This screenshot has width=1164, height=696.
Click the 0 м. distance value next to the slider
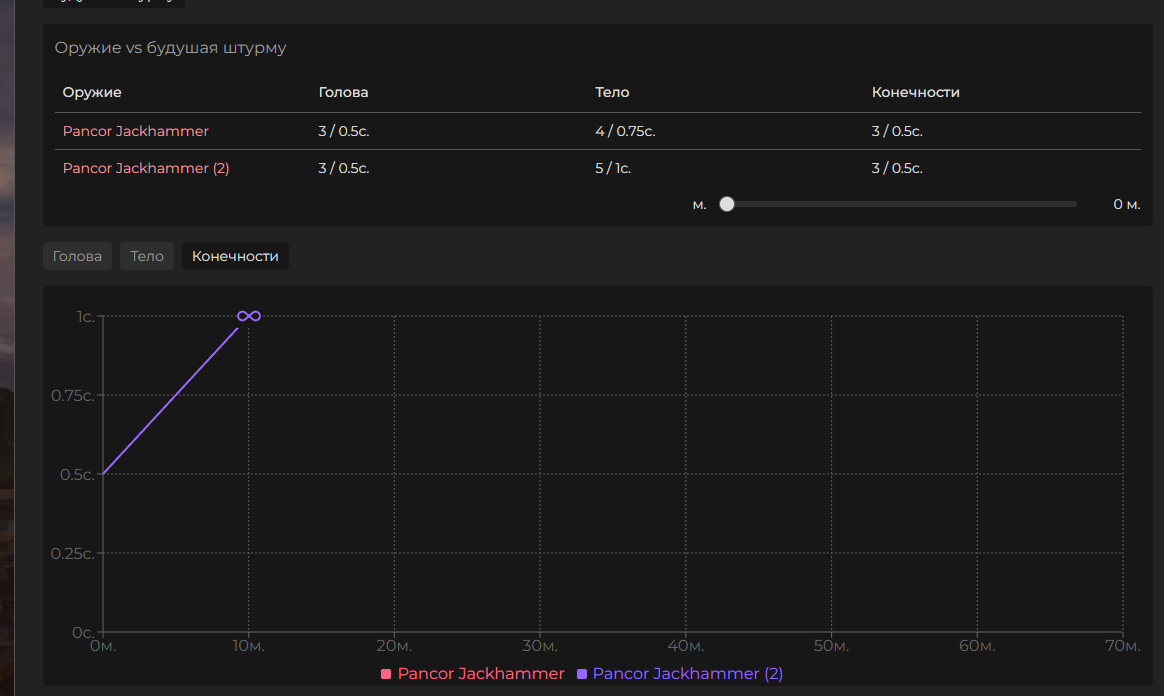1126,204
